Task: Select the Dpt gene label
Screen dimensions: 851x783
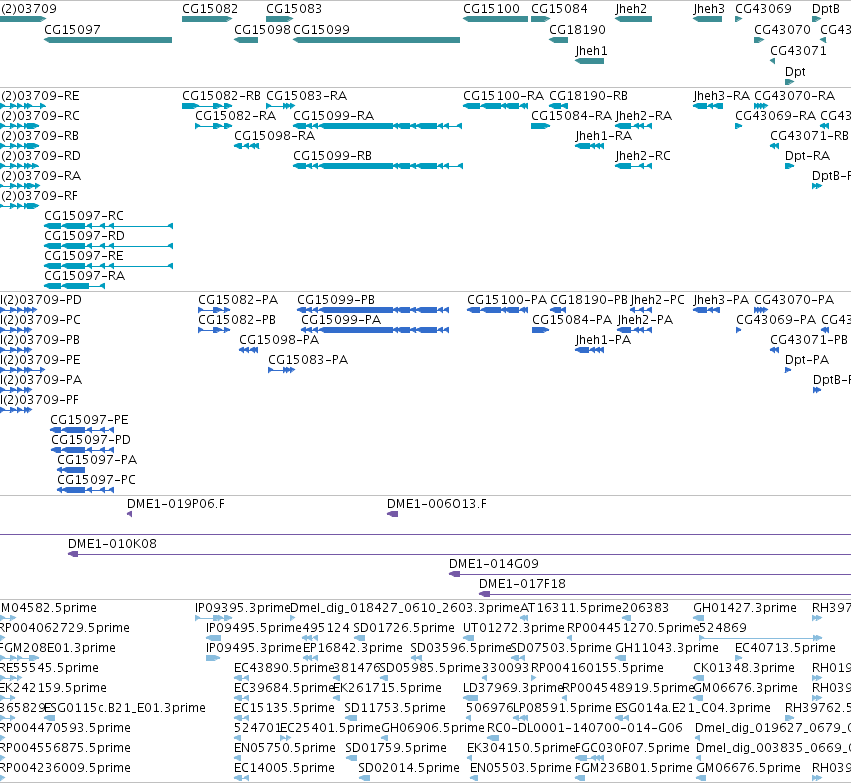Action: tap(795, 72)
